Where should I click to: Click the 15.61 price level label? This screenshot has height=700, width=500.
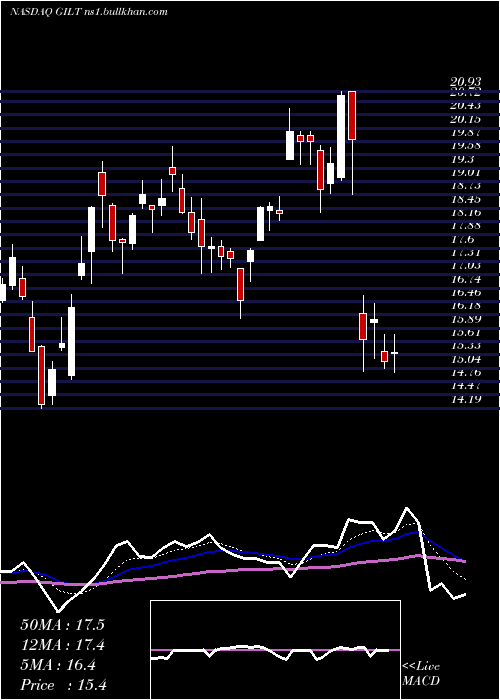pos(466,333)
